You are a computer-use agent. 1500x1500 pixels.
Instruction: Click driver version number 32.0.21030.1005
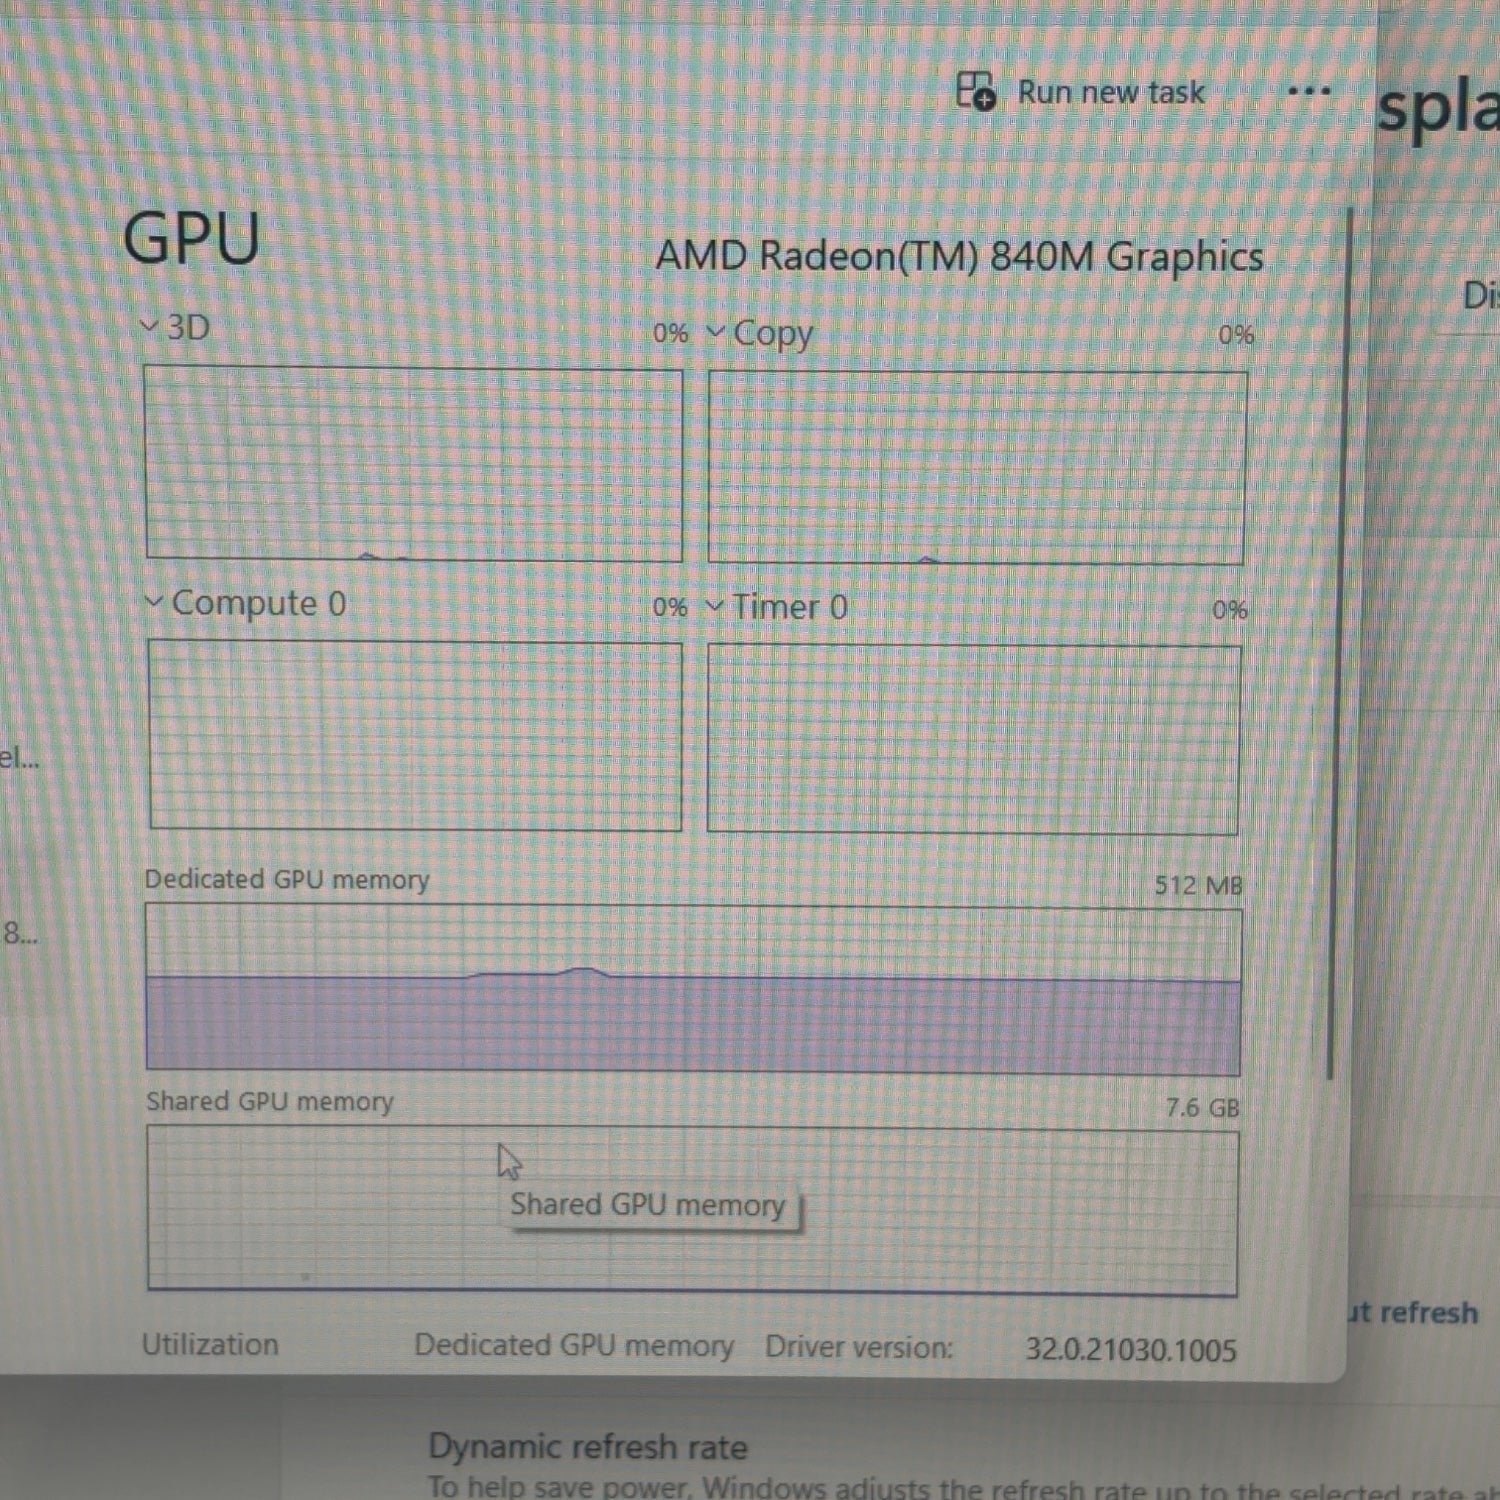tap(1131, 1350)
